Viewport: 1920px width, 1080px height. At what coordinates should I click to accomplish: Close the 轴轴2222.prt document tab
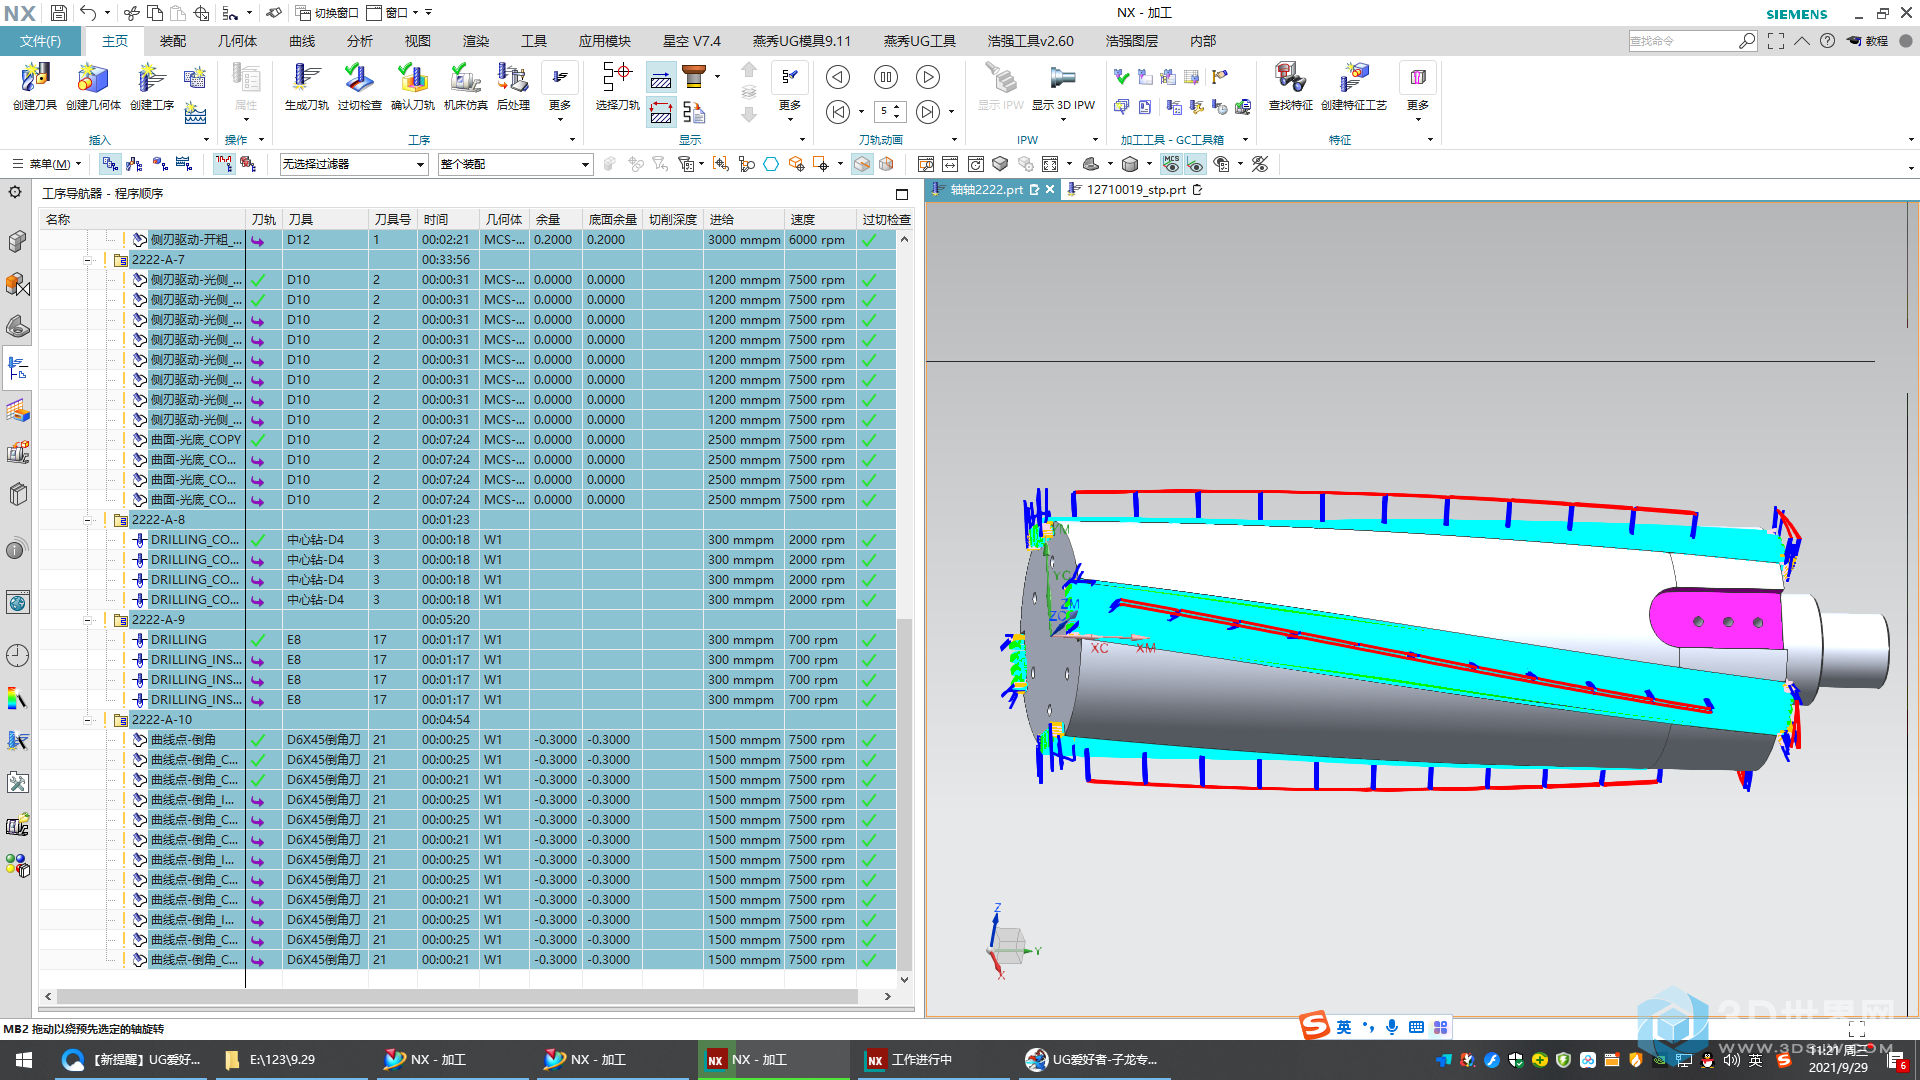(1050, 190)
